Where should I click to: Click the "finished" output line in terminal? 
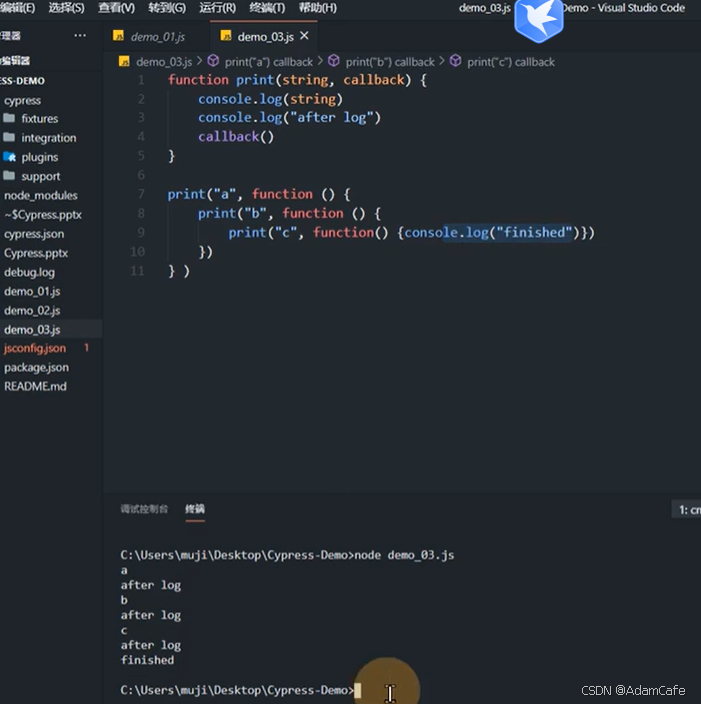[147, 660]
